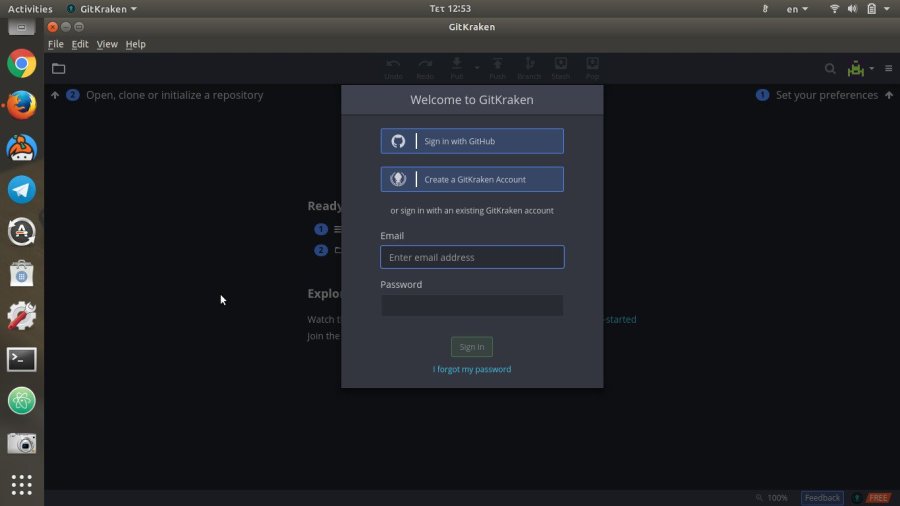900x506 pixels.
Task: Click I forgot my password link
Action: pyautogui.click(x=472, y=369)
